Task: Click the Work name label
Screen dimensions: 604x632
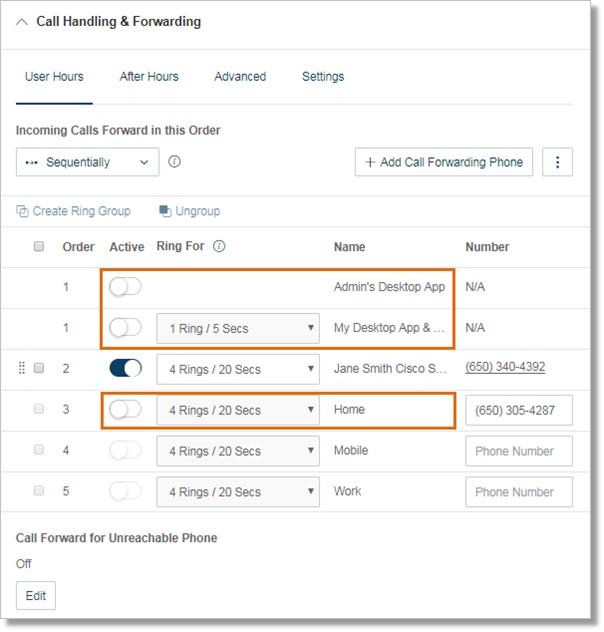Action: [x=347, y=491]
